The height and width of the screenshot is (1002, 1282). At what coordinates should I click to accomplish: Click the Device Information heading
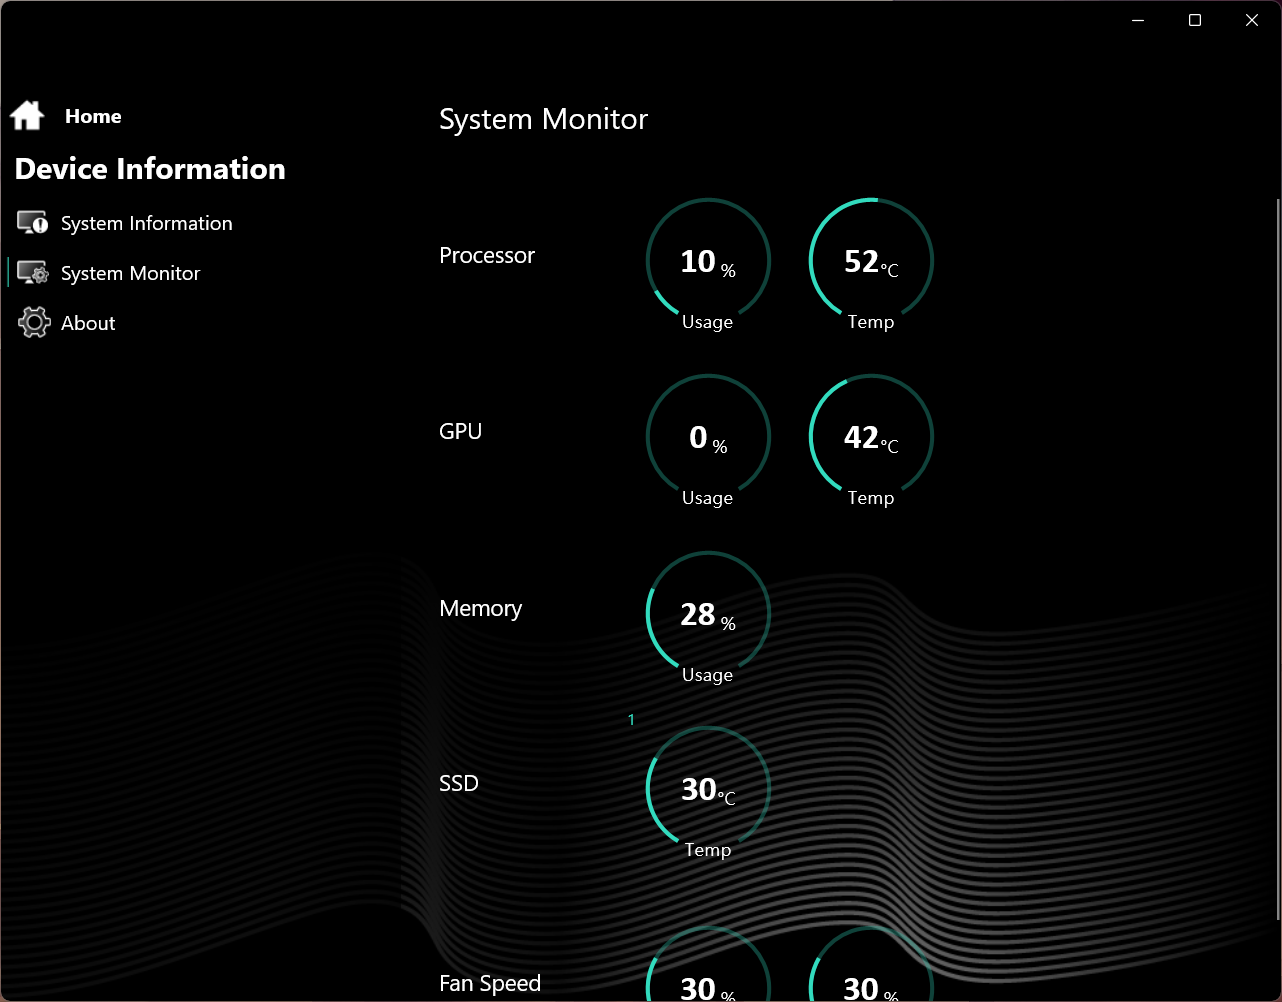150,169
